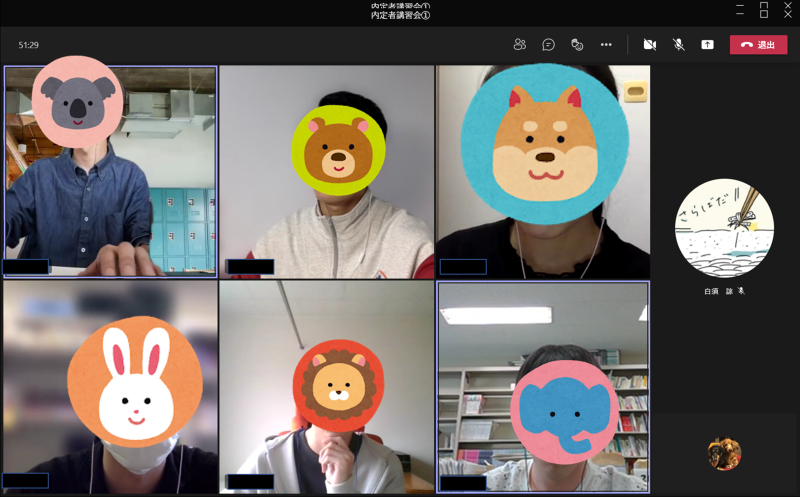Click the round illustrated avatar of participant 白須
This screenshot has width=800, height=497.
tap(724, 229)
